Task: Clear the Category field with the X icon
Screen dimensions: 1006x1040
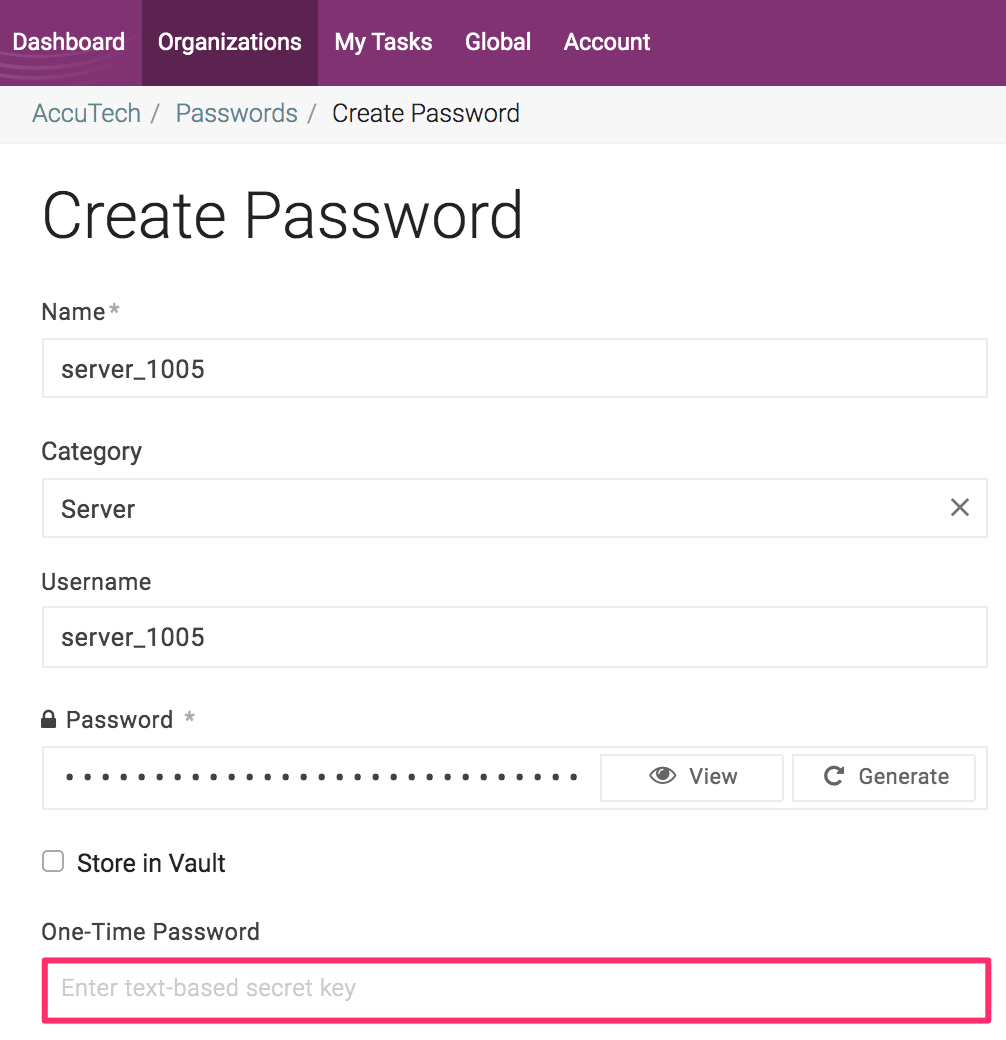Action: 960,507
